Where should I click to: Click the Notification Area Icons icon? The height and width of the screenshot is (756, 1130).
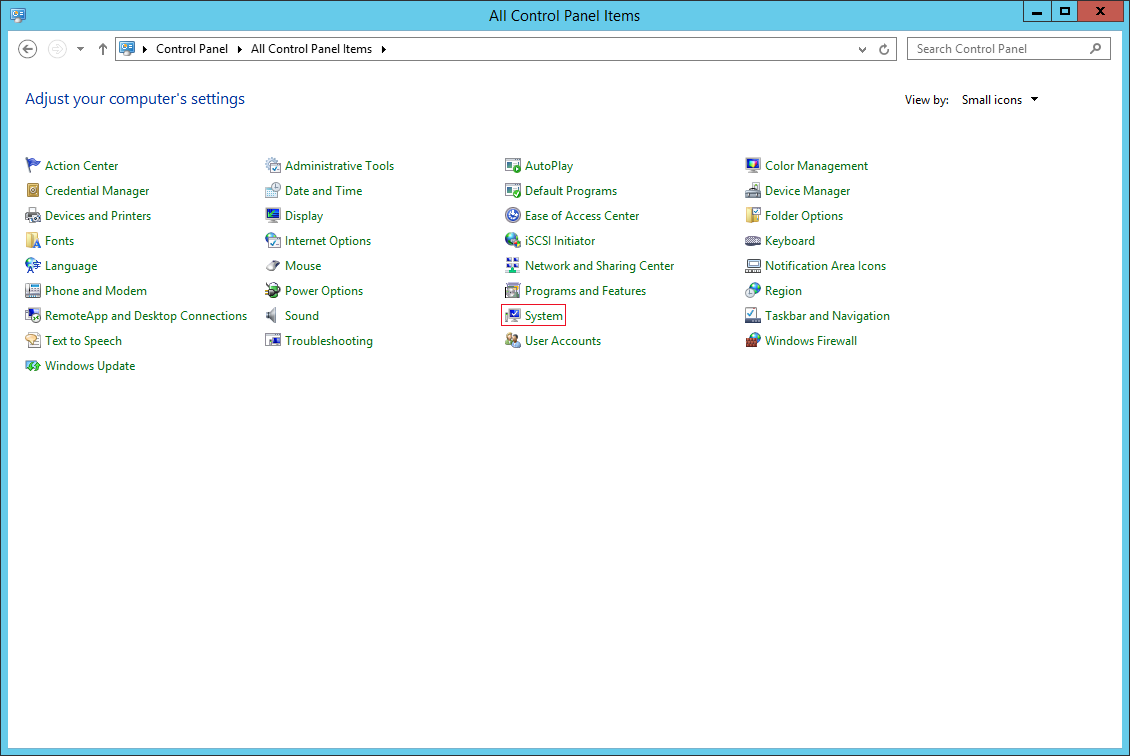click(752, 265)
